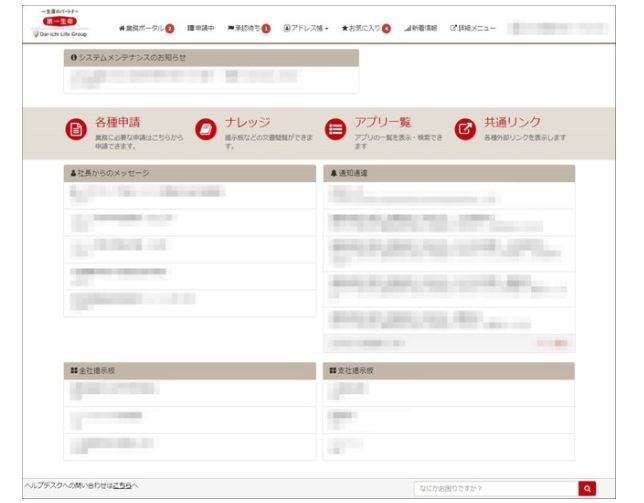Image resolution: width=644 pixels, height=503 pixels.
Task: Click the red search magnifier button
Action: (587, 488)
